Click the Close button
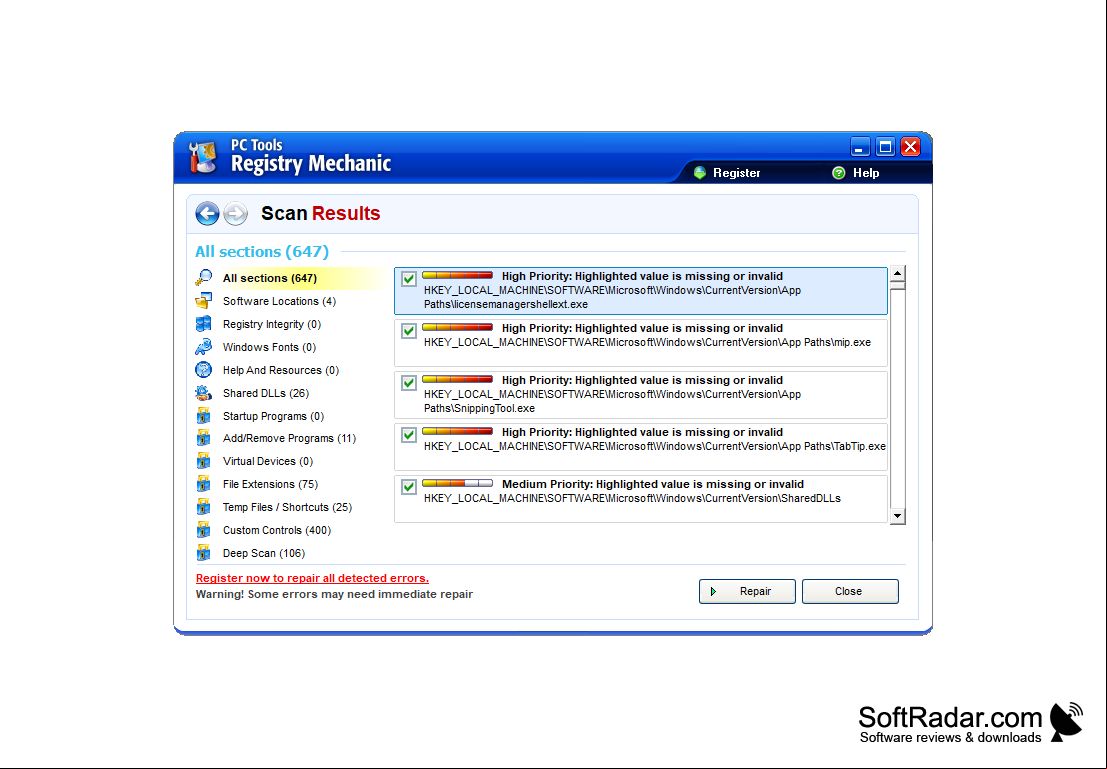Screen dimensions: 1107x769 pos(850,591)
